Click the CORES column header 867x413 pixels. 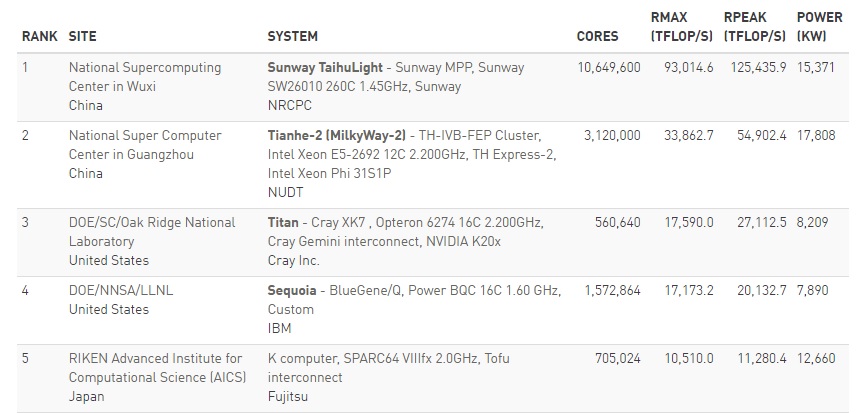pos(597,36)
